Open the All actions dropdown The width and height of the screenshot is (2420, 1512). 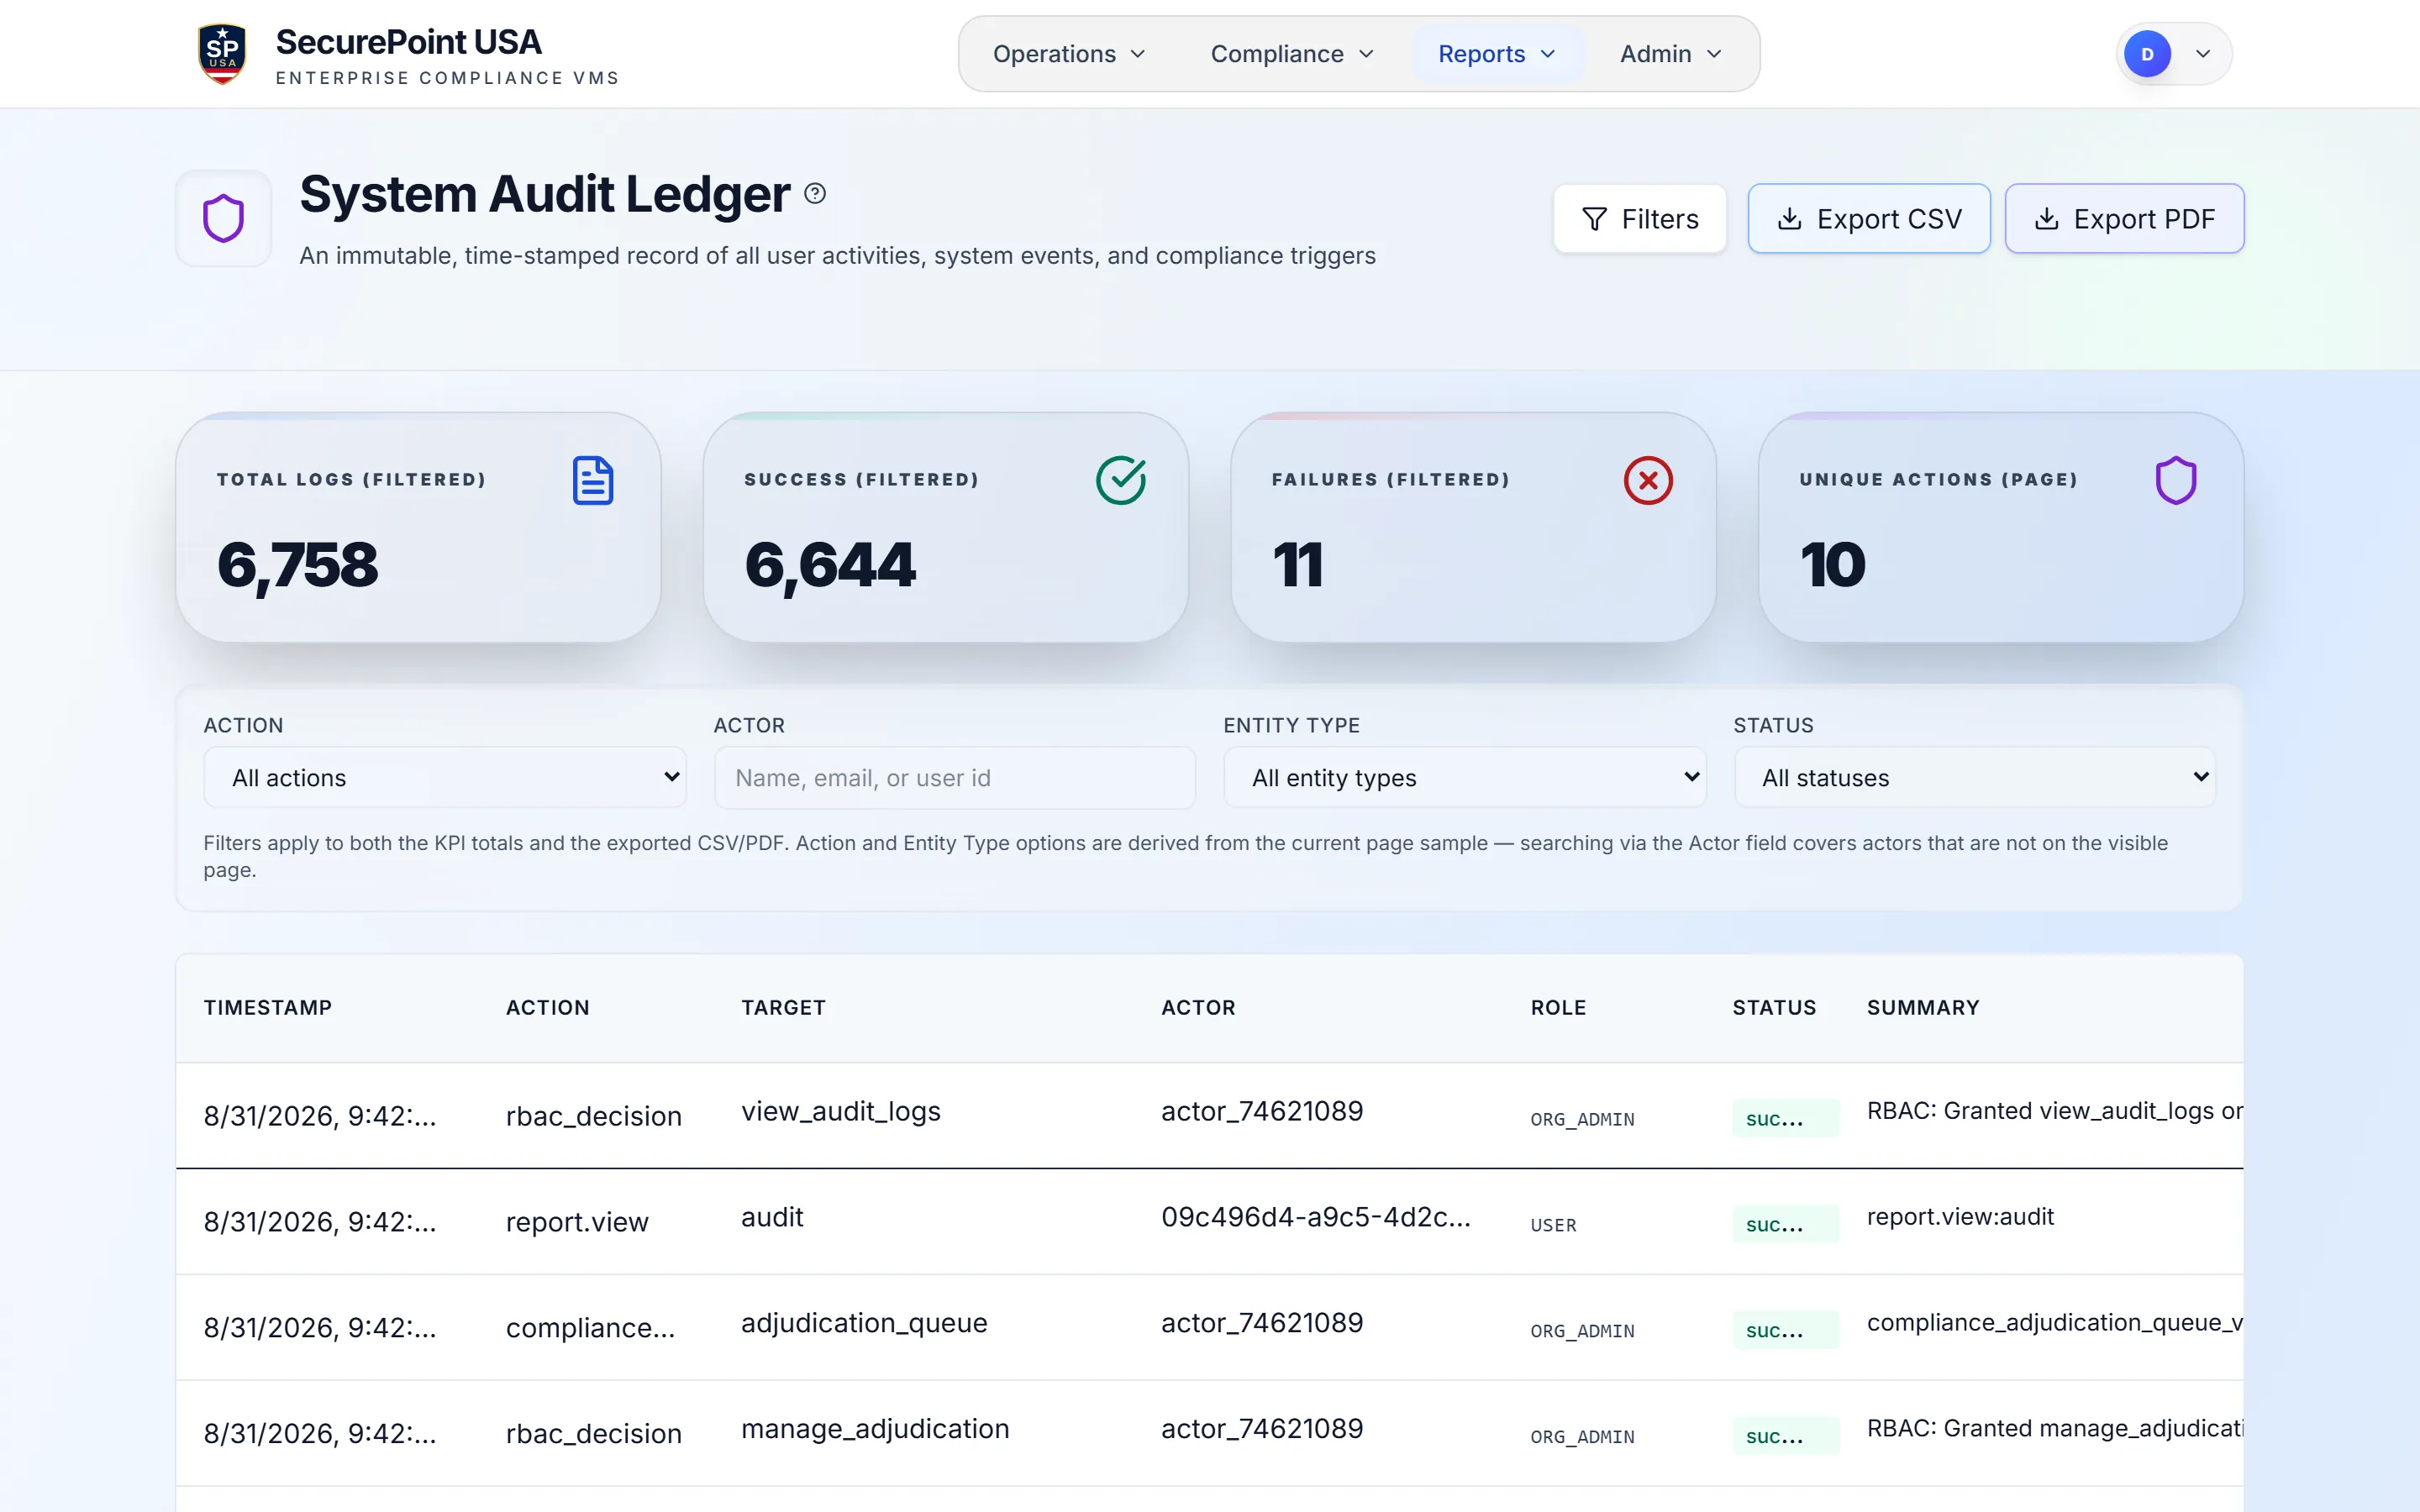445,778
